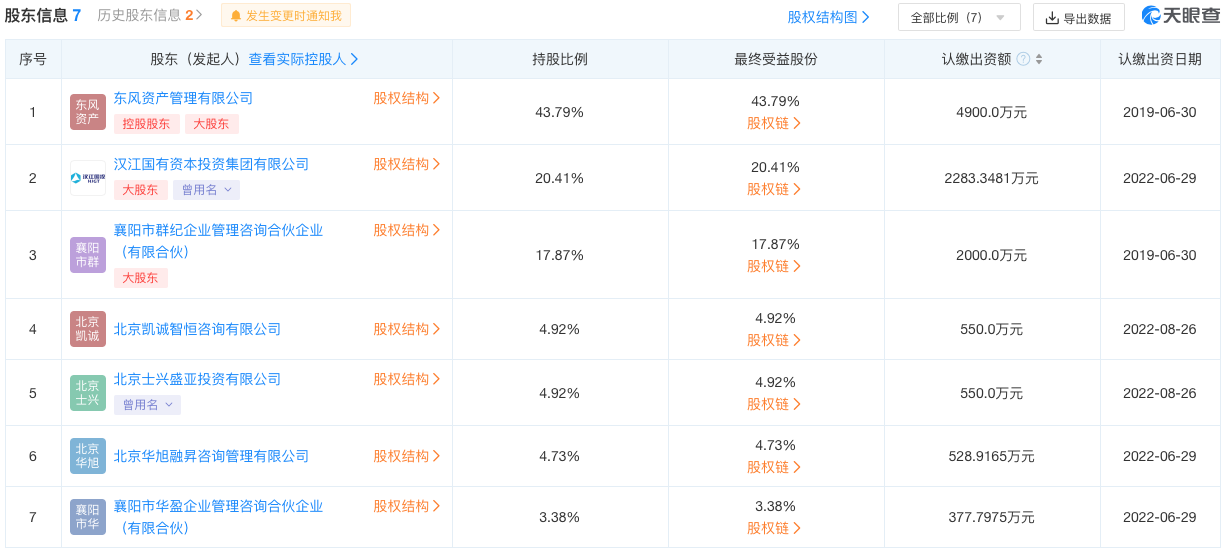Click the 天眼查 logo

tap(1179, 16)
